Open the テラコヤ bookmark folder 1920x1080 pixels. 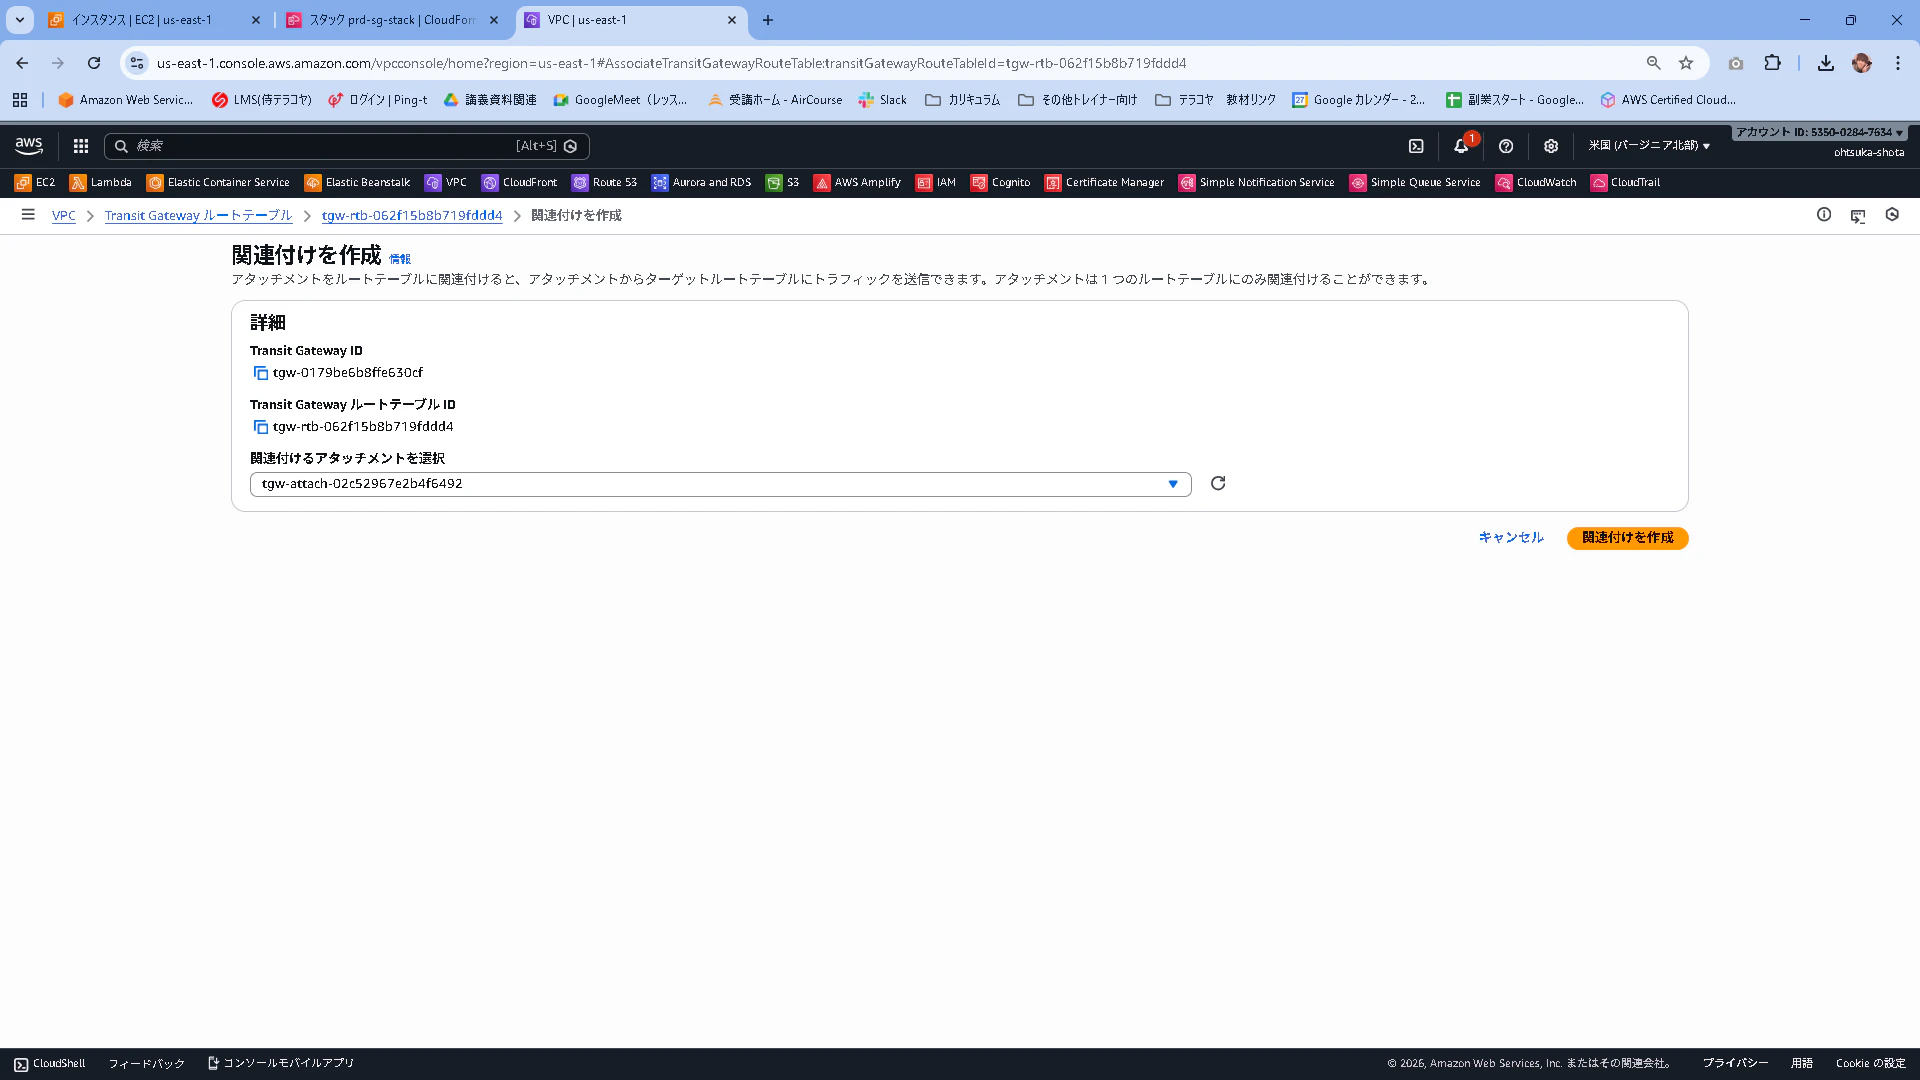pyautogui.click(x=1184, y=100)
